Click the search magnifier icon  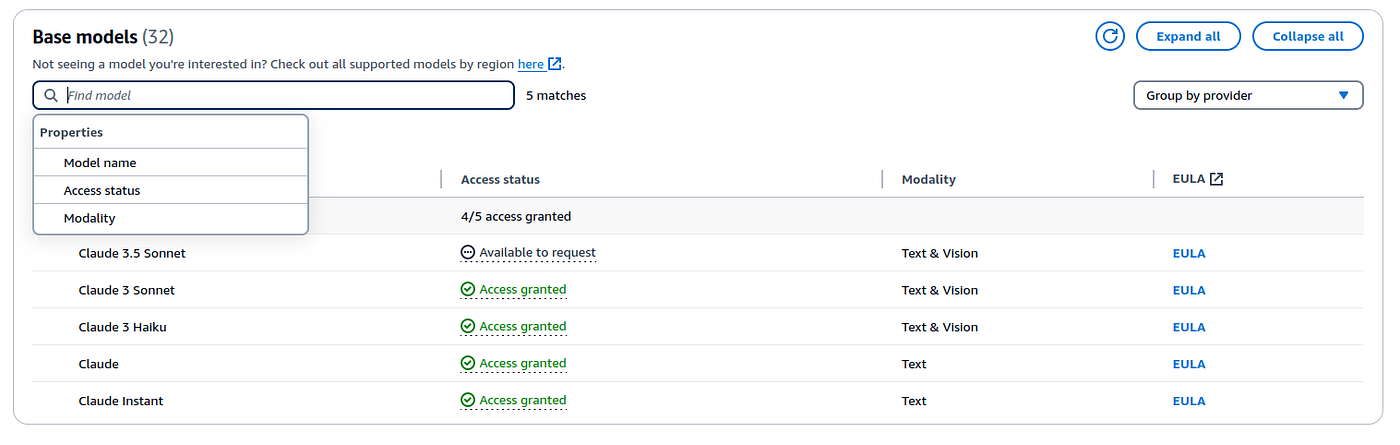tap(51, 95)
